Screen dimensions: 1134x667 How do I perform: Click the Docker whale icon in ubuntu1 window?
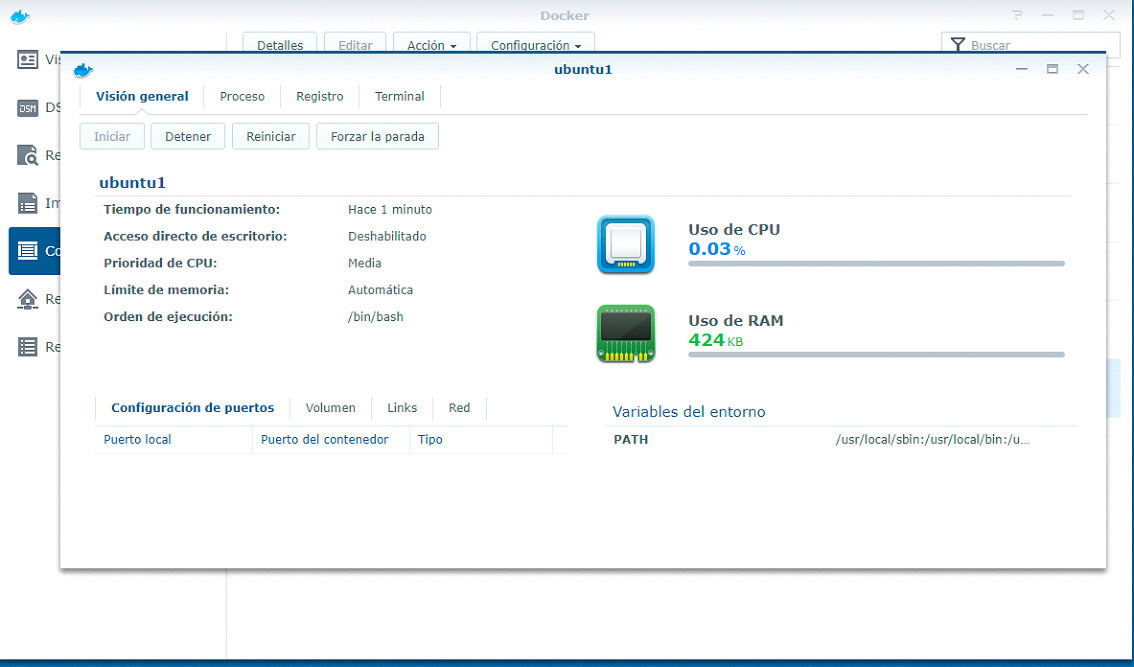[83, 70]
